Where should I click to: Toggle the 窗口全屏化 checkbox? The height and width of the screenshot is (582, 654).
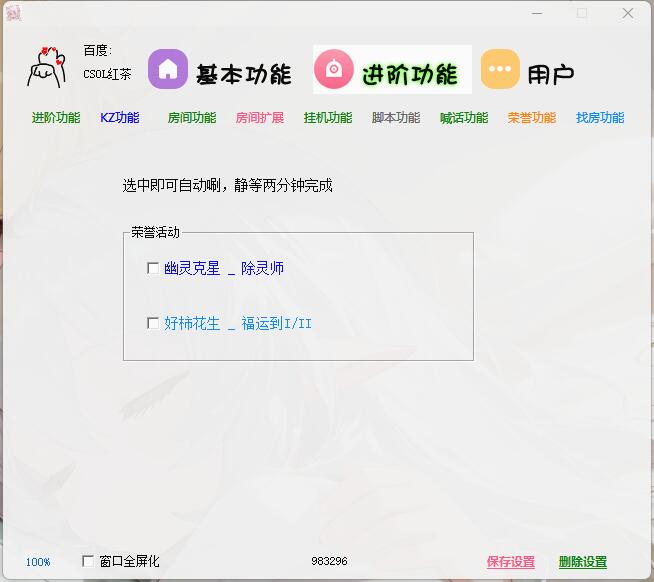pos(88,561)
